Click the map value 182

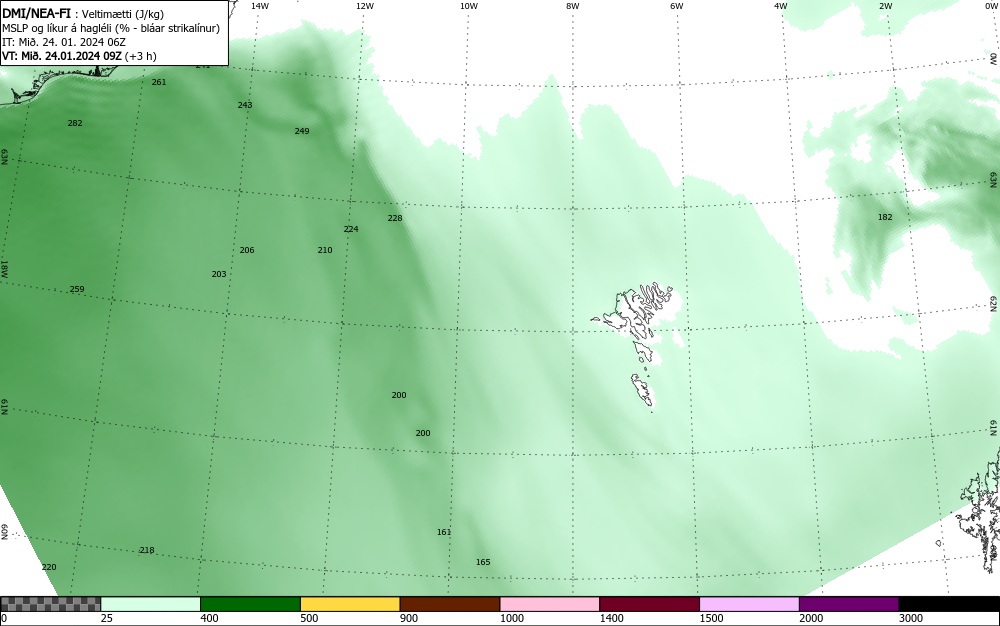tap(885, 217)
